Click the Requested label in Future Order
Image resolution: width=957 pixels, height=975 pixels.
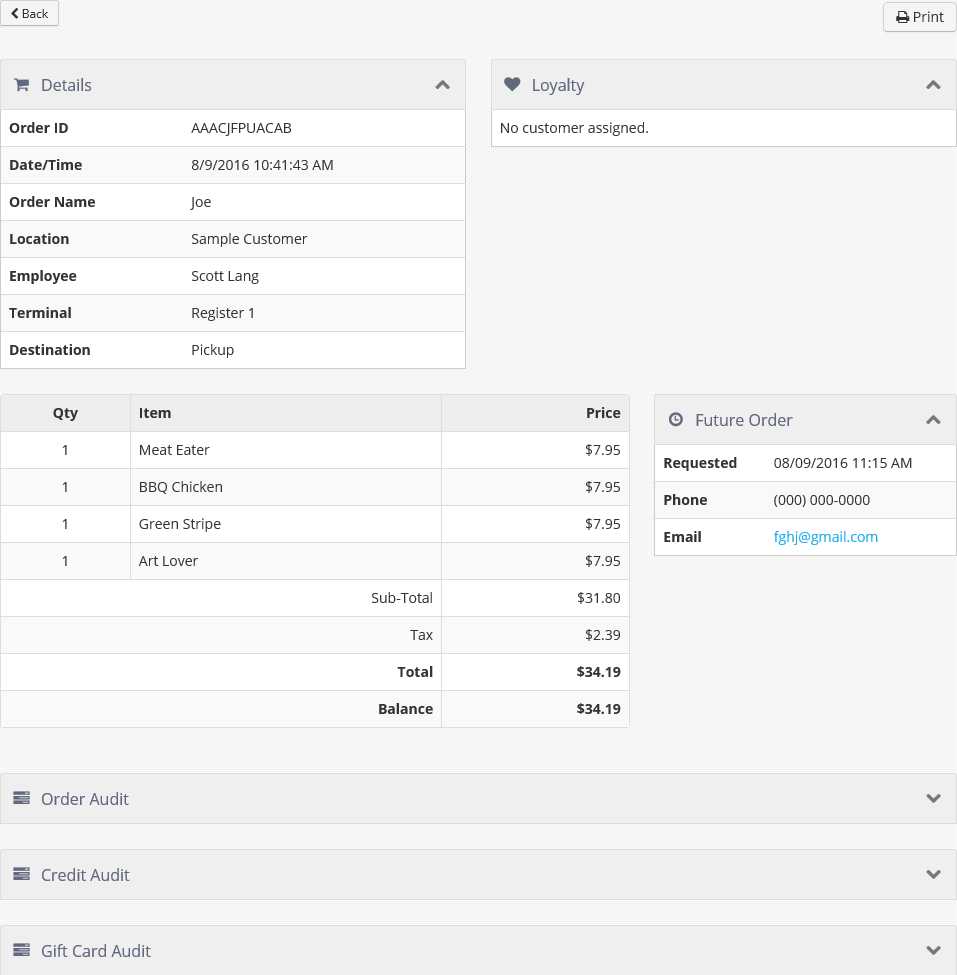700,463
